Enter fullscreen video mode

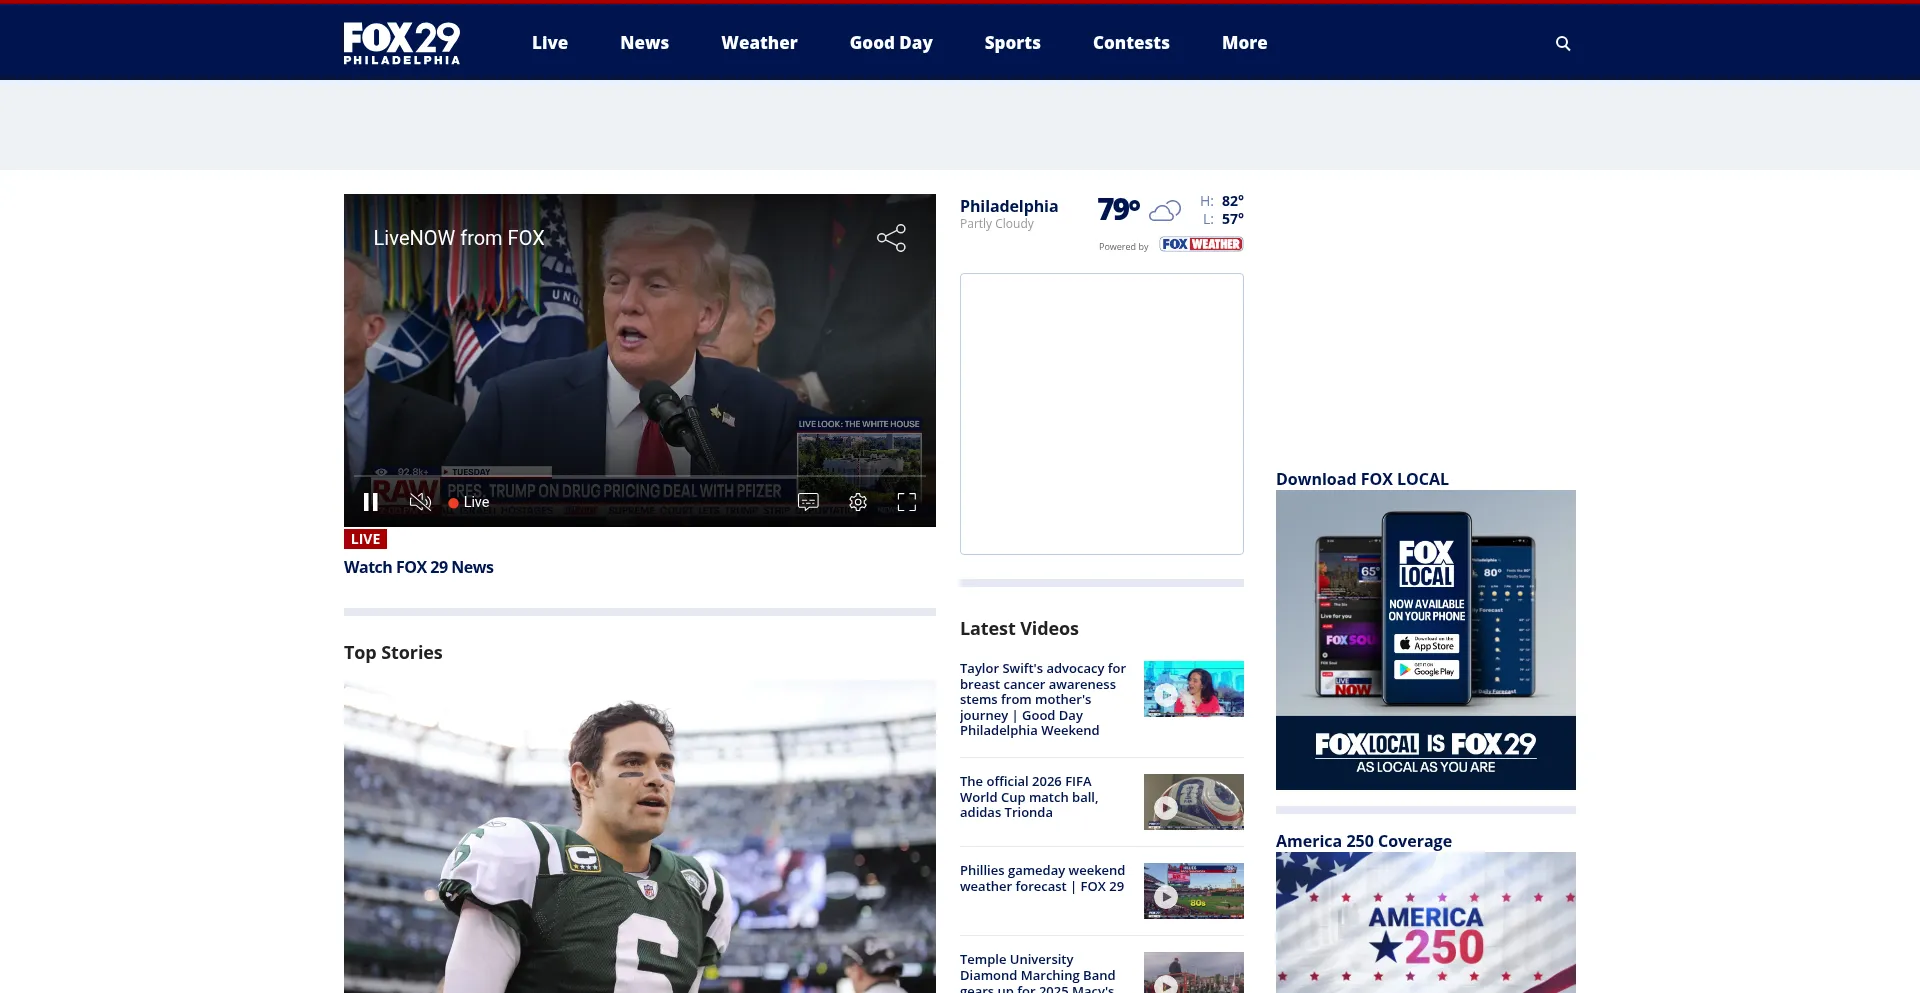pyautogui.click(x=906, y=502)
